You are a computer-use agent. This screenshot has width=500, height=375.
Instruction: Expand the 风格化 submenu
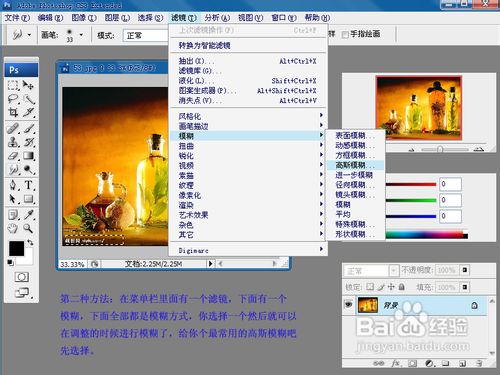pos(248,116)
